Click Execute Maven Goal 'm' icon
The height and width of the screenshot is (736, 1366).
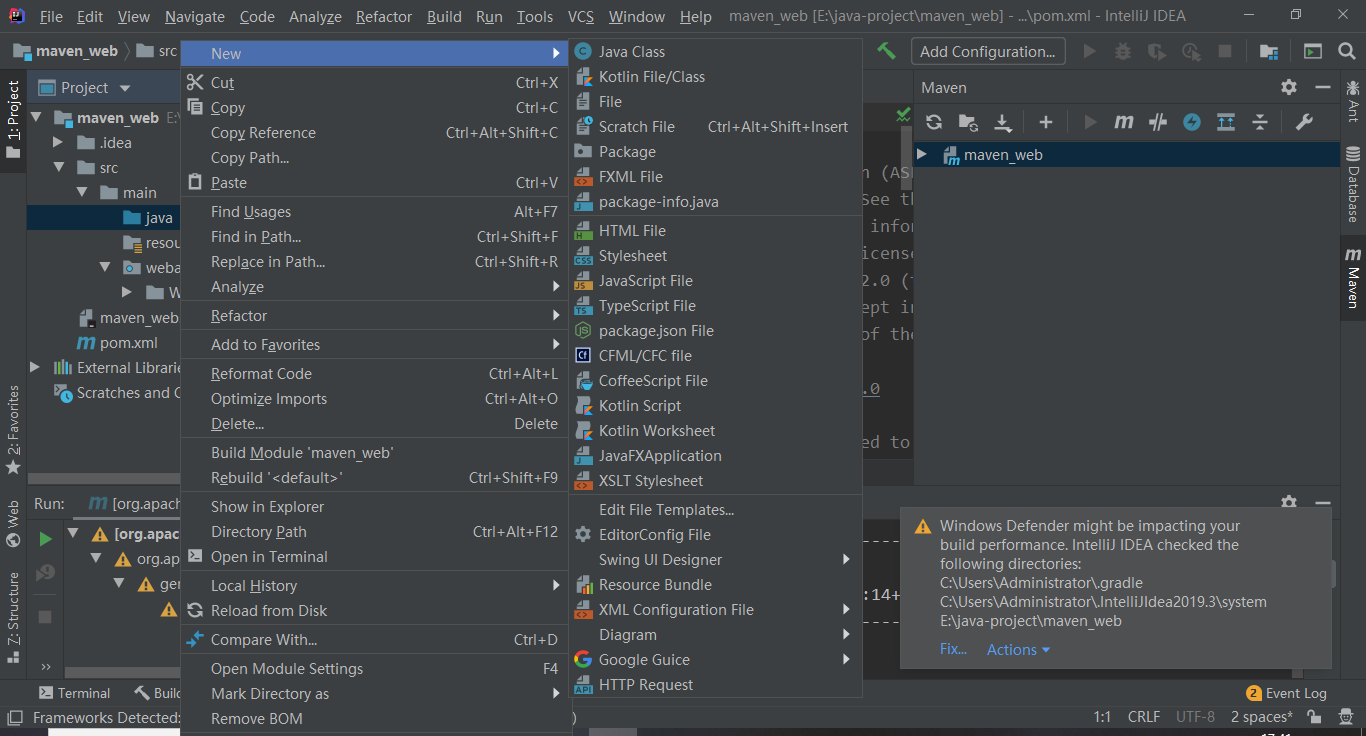click(x=1124, y=122)
